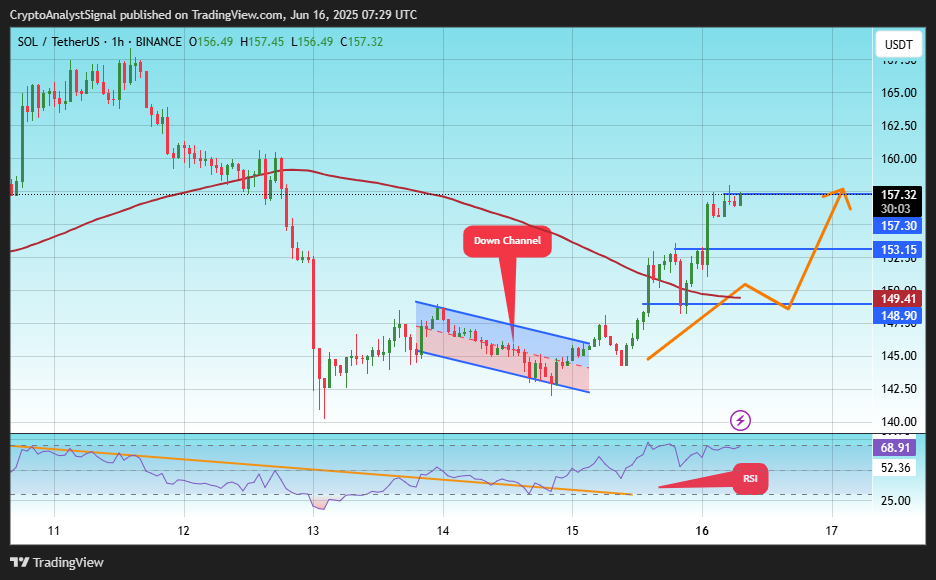936x580 pixels.
Task: Click the purple RSI value 68.91
Action: pyautogui.click(x=895, y=448)
